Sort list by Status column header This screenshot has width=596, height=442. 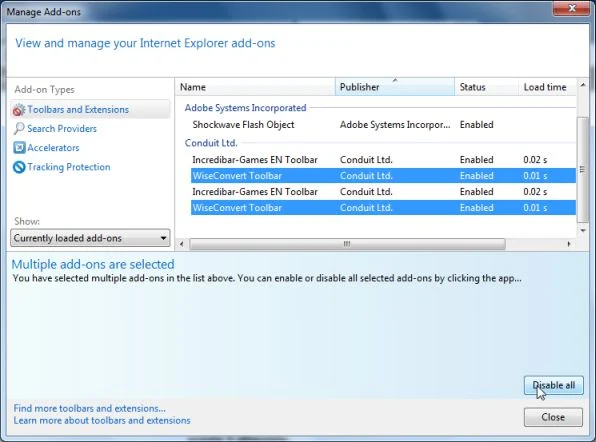pos(487,87)
